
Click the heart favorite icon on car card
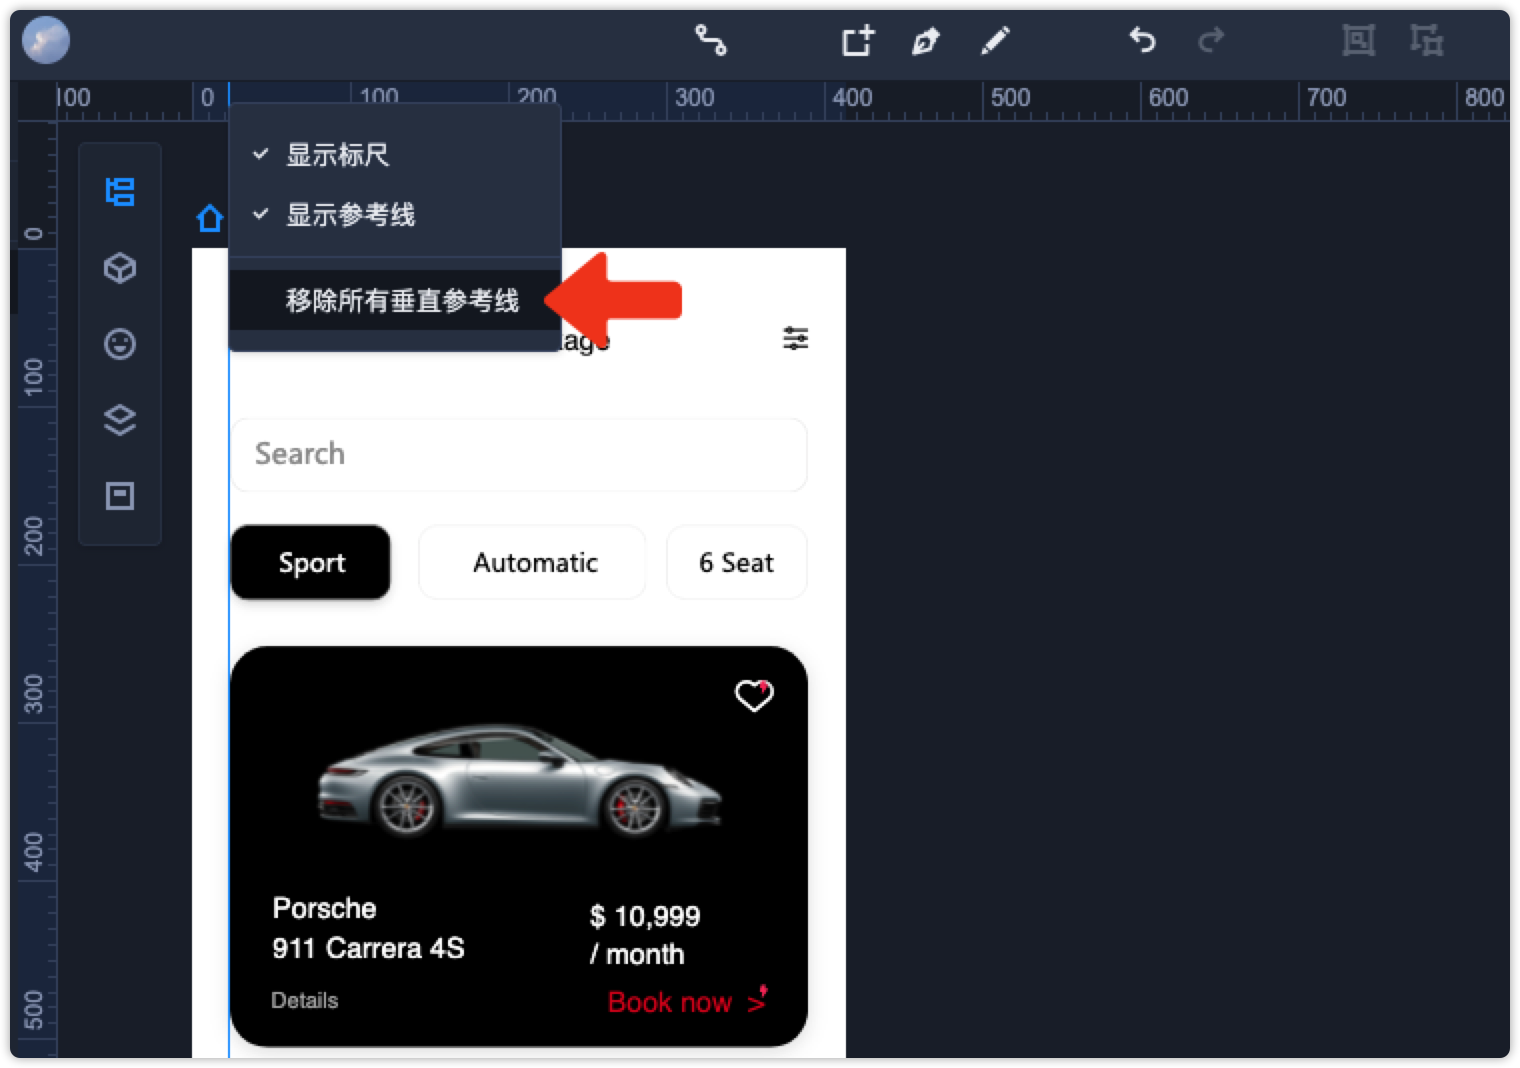(x=754, y=695)
